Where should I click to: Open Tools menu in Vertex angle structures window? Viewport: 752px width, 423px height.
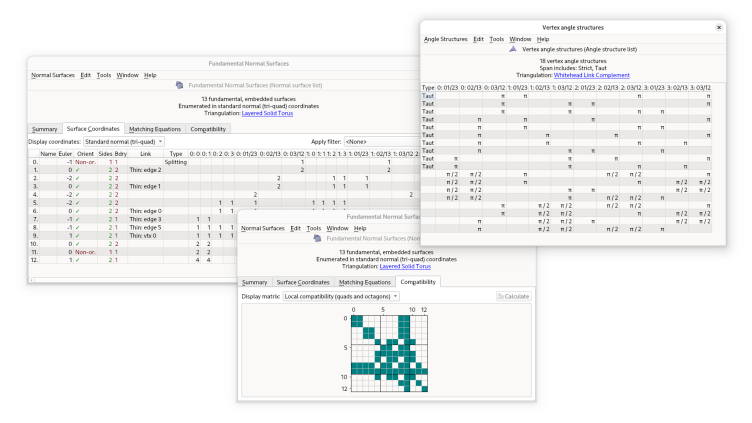pos(496,39)
